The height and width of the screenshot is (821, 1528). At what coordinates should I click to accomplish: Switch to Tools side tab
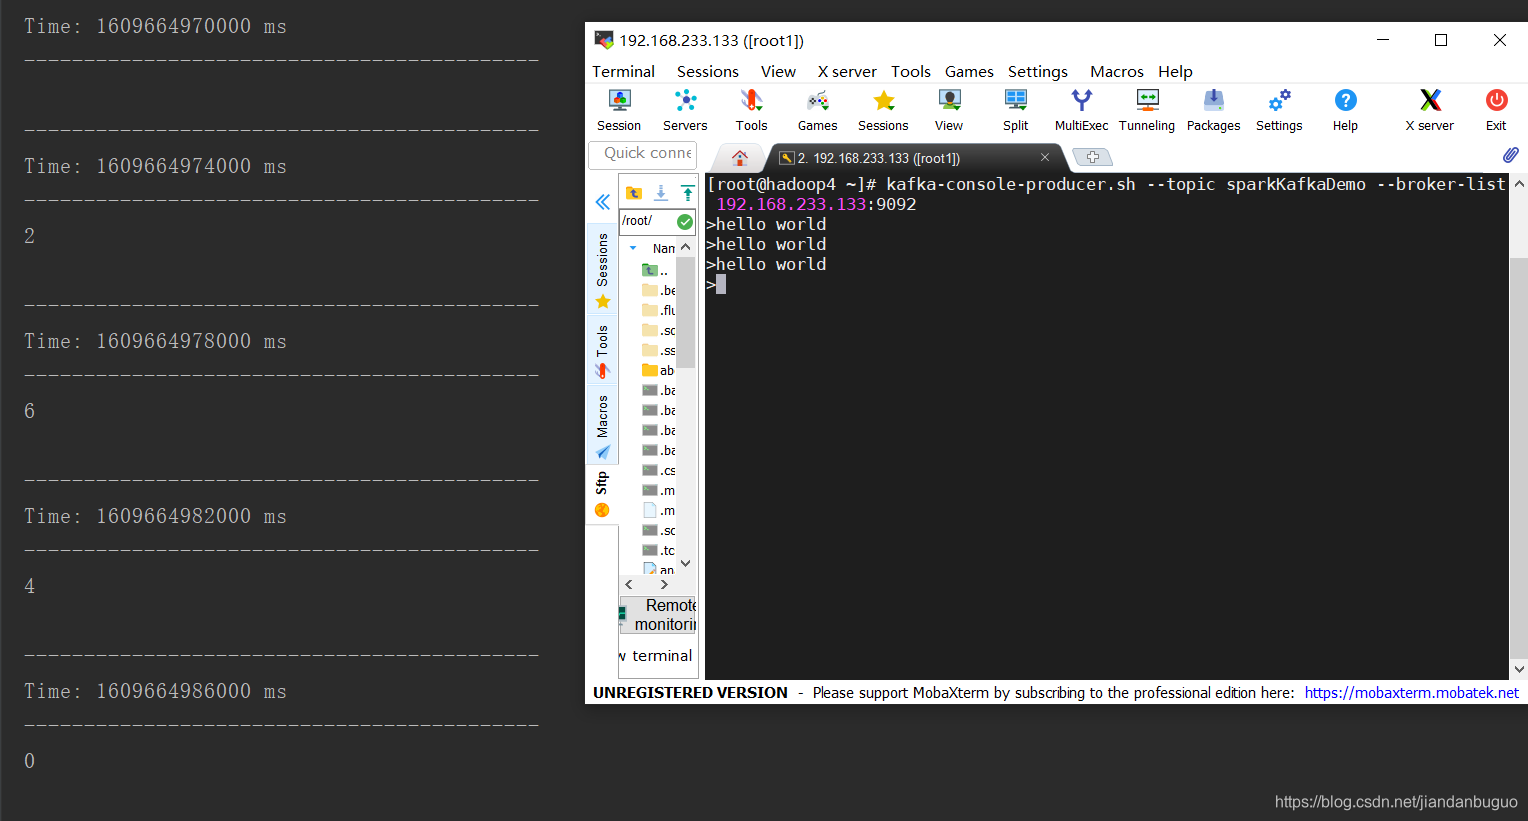(602, 351)
